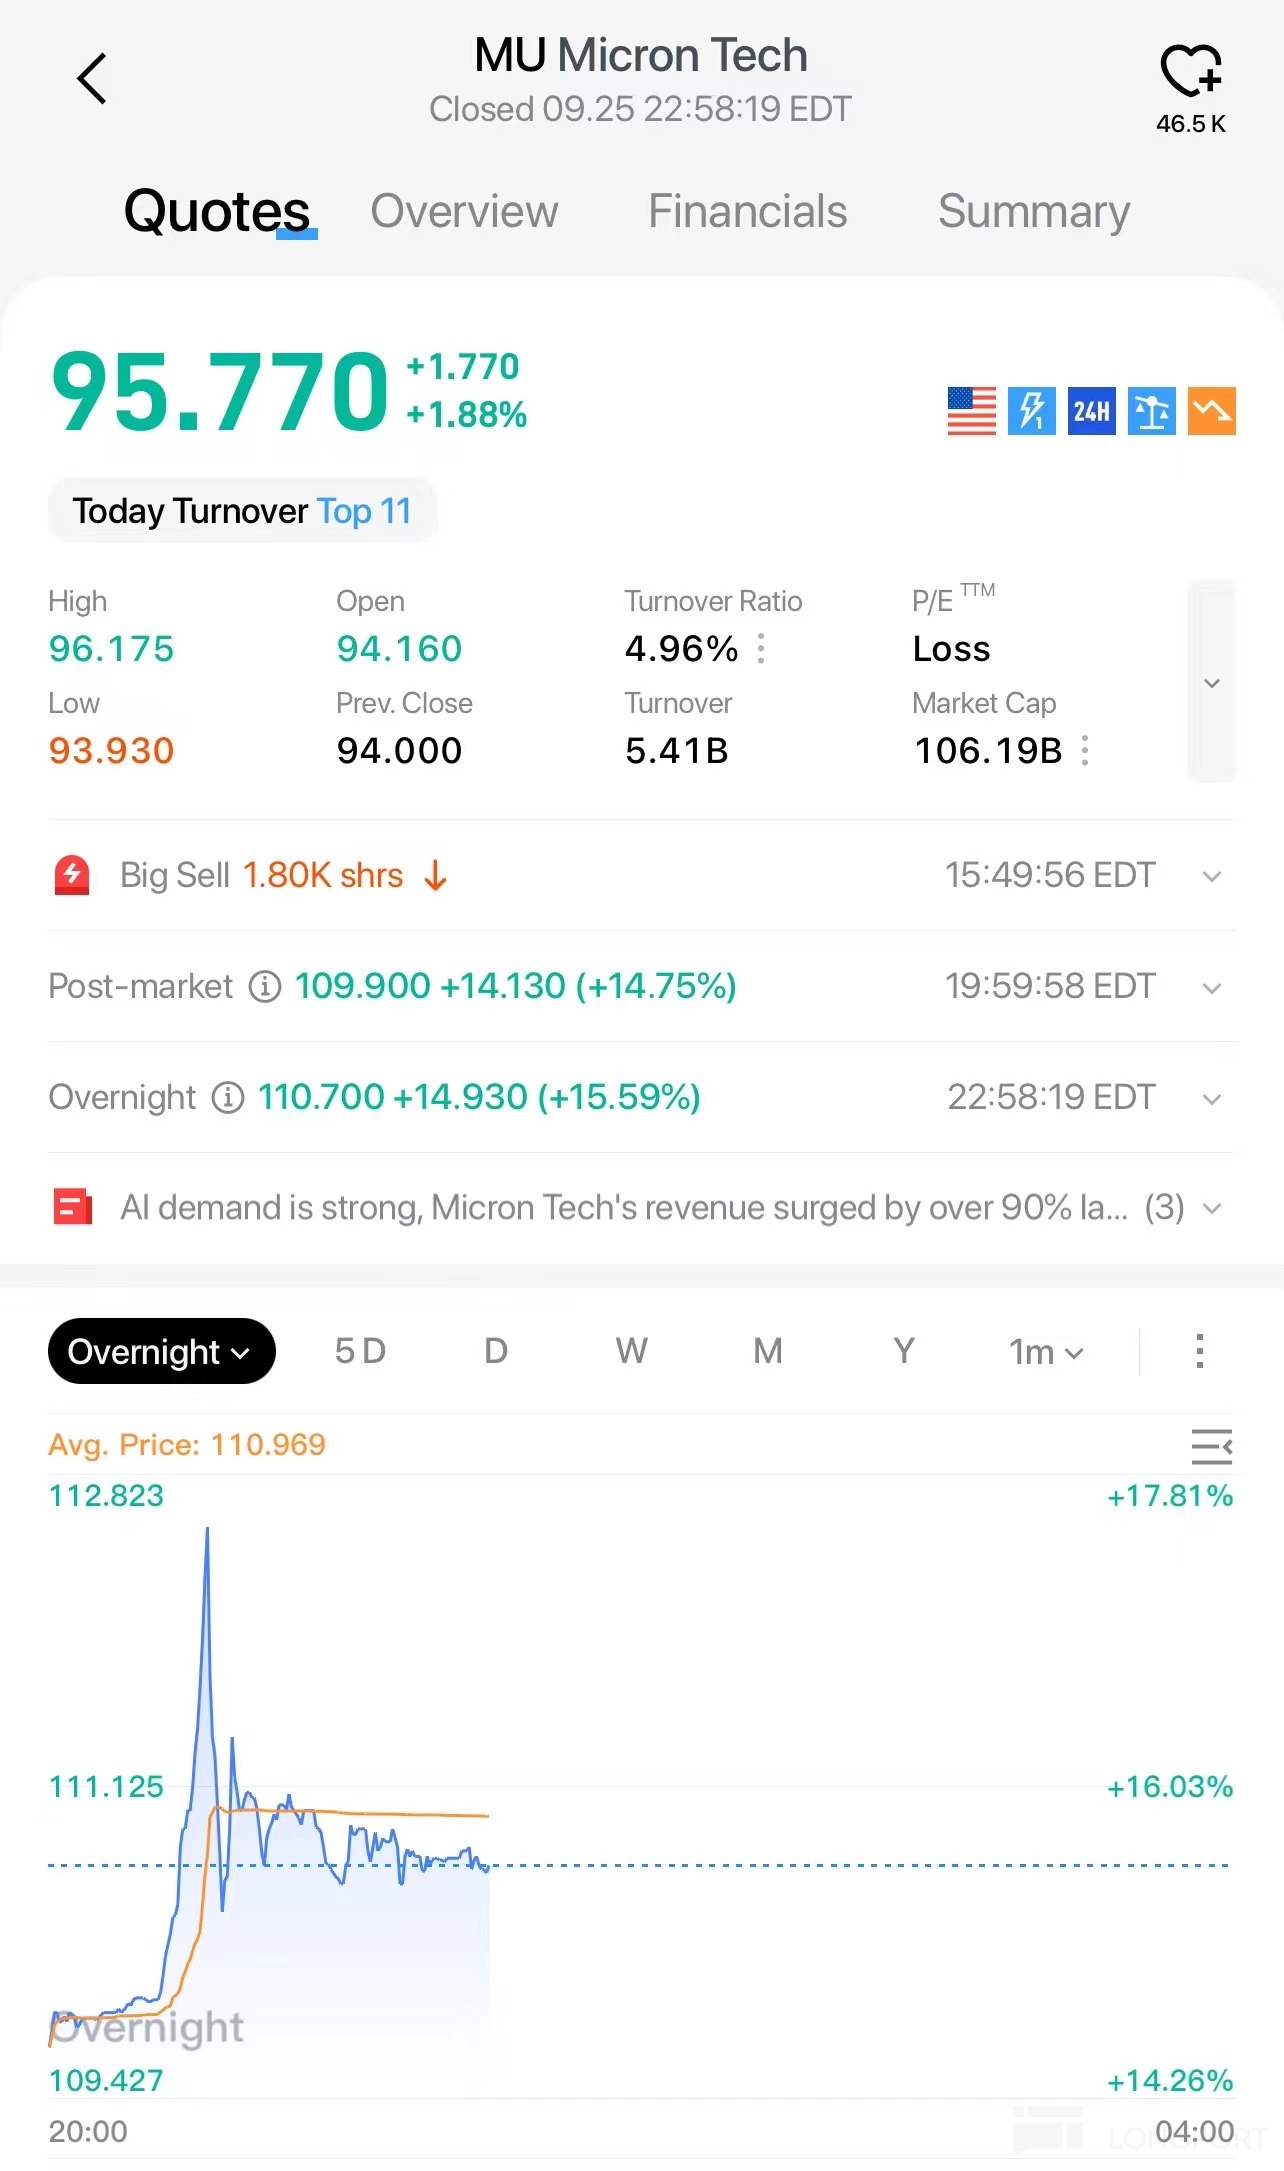The image size is (1284, 2171).
Task: Open chart settings list icon
Action: tap(1211, 1446)
